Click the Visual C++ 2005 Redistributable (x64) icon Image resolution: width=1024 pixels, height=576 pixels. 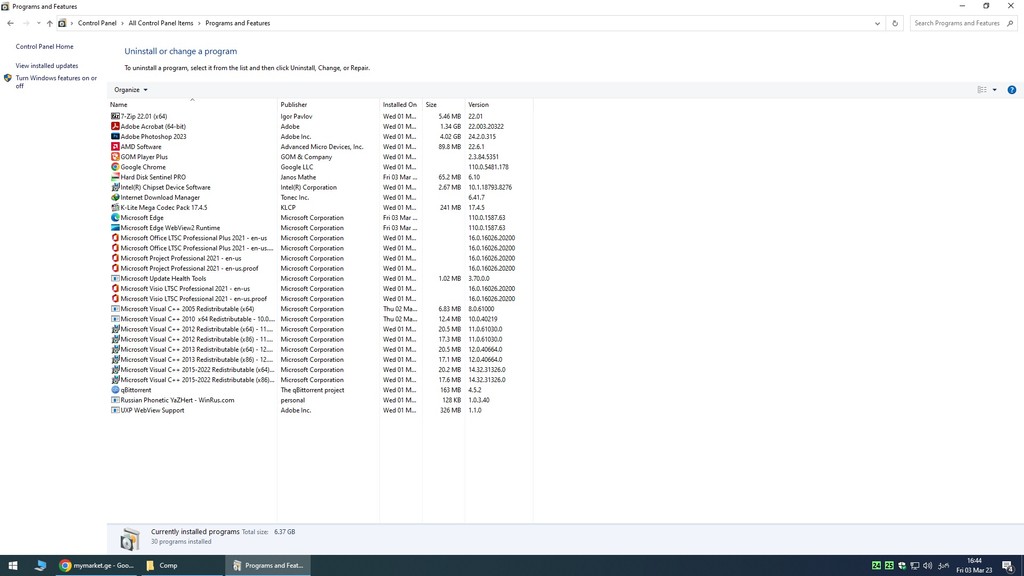click(115, 309)
